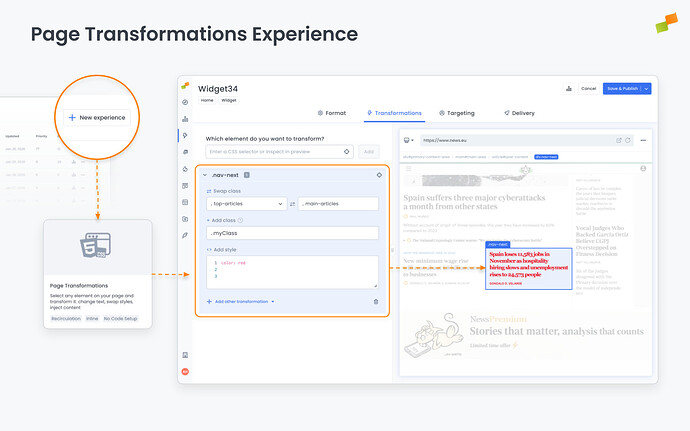Click the folder icon in sidebar

[185, 219]
